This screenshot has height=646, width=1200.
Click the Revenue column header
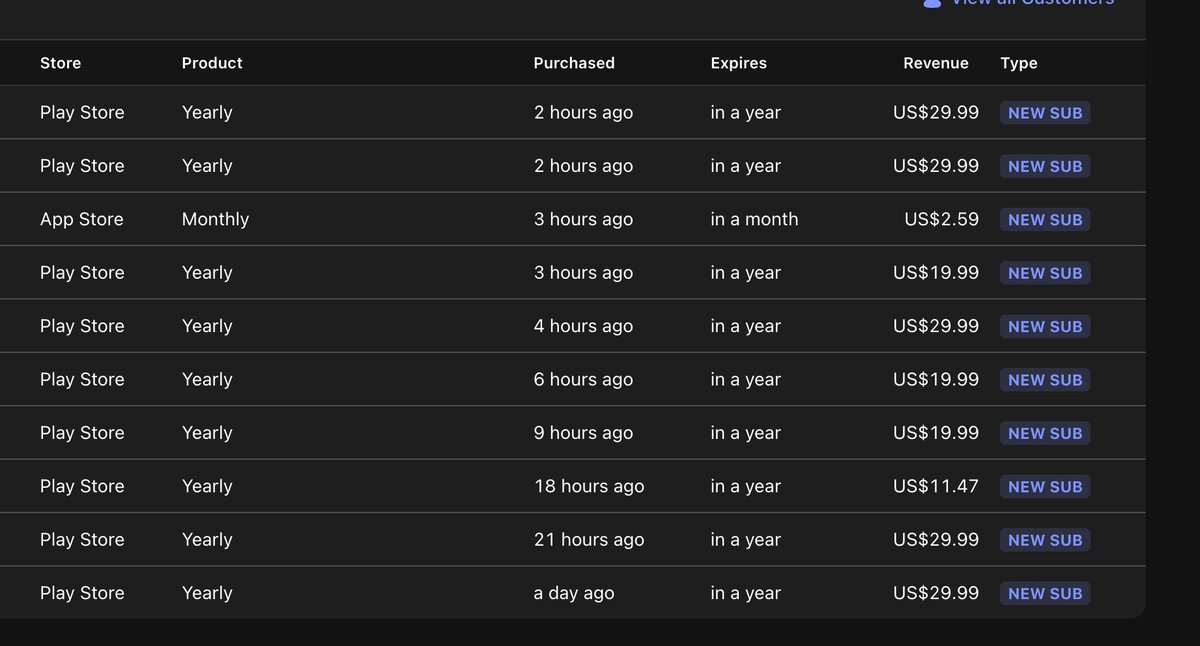coord(936,63)
